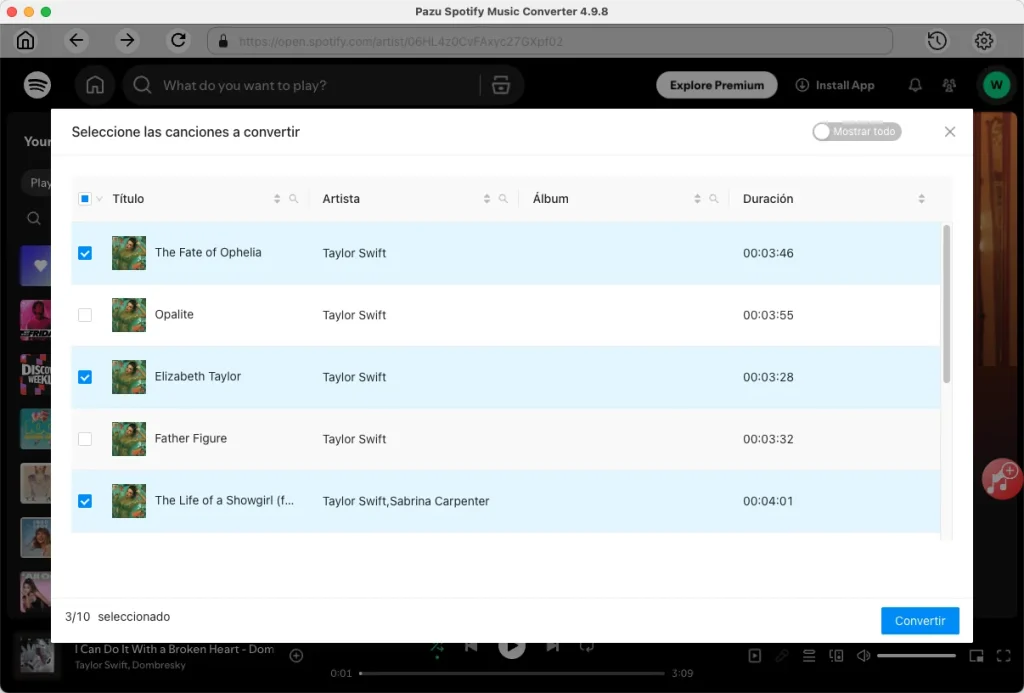The height and width of the screenshot is (693, 1024).
Task: Click the song progress slider
Action: pos(510,675)
